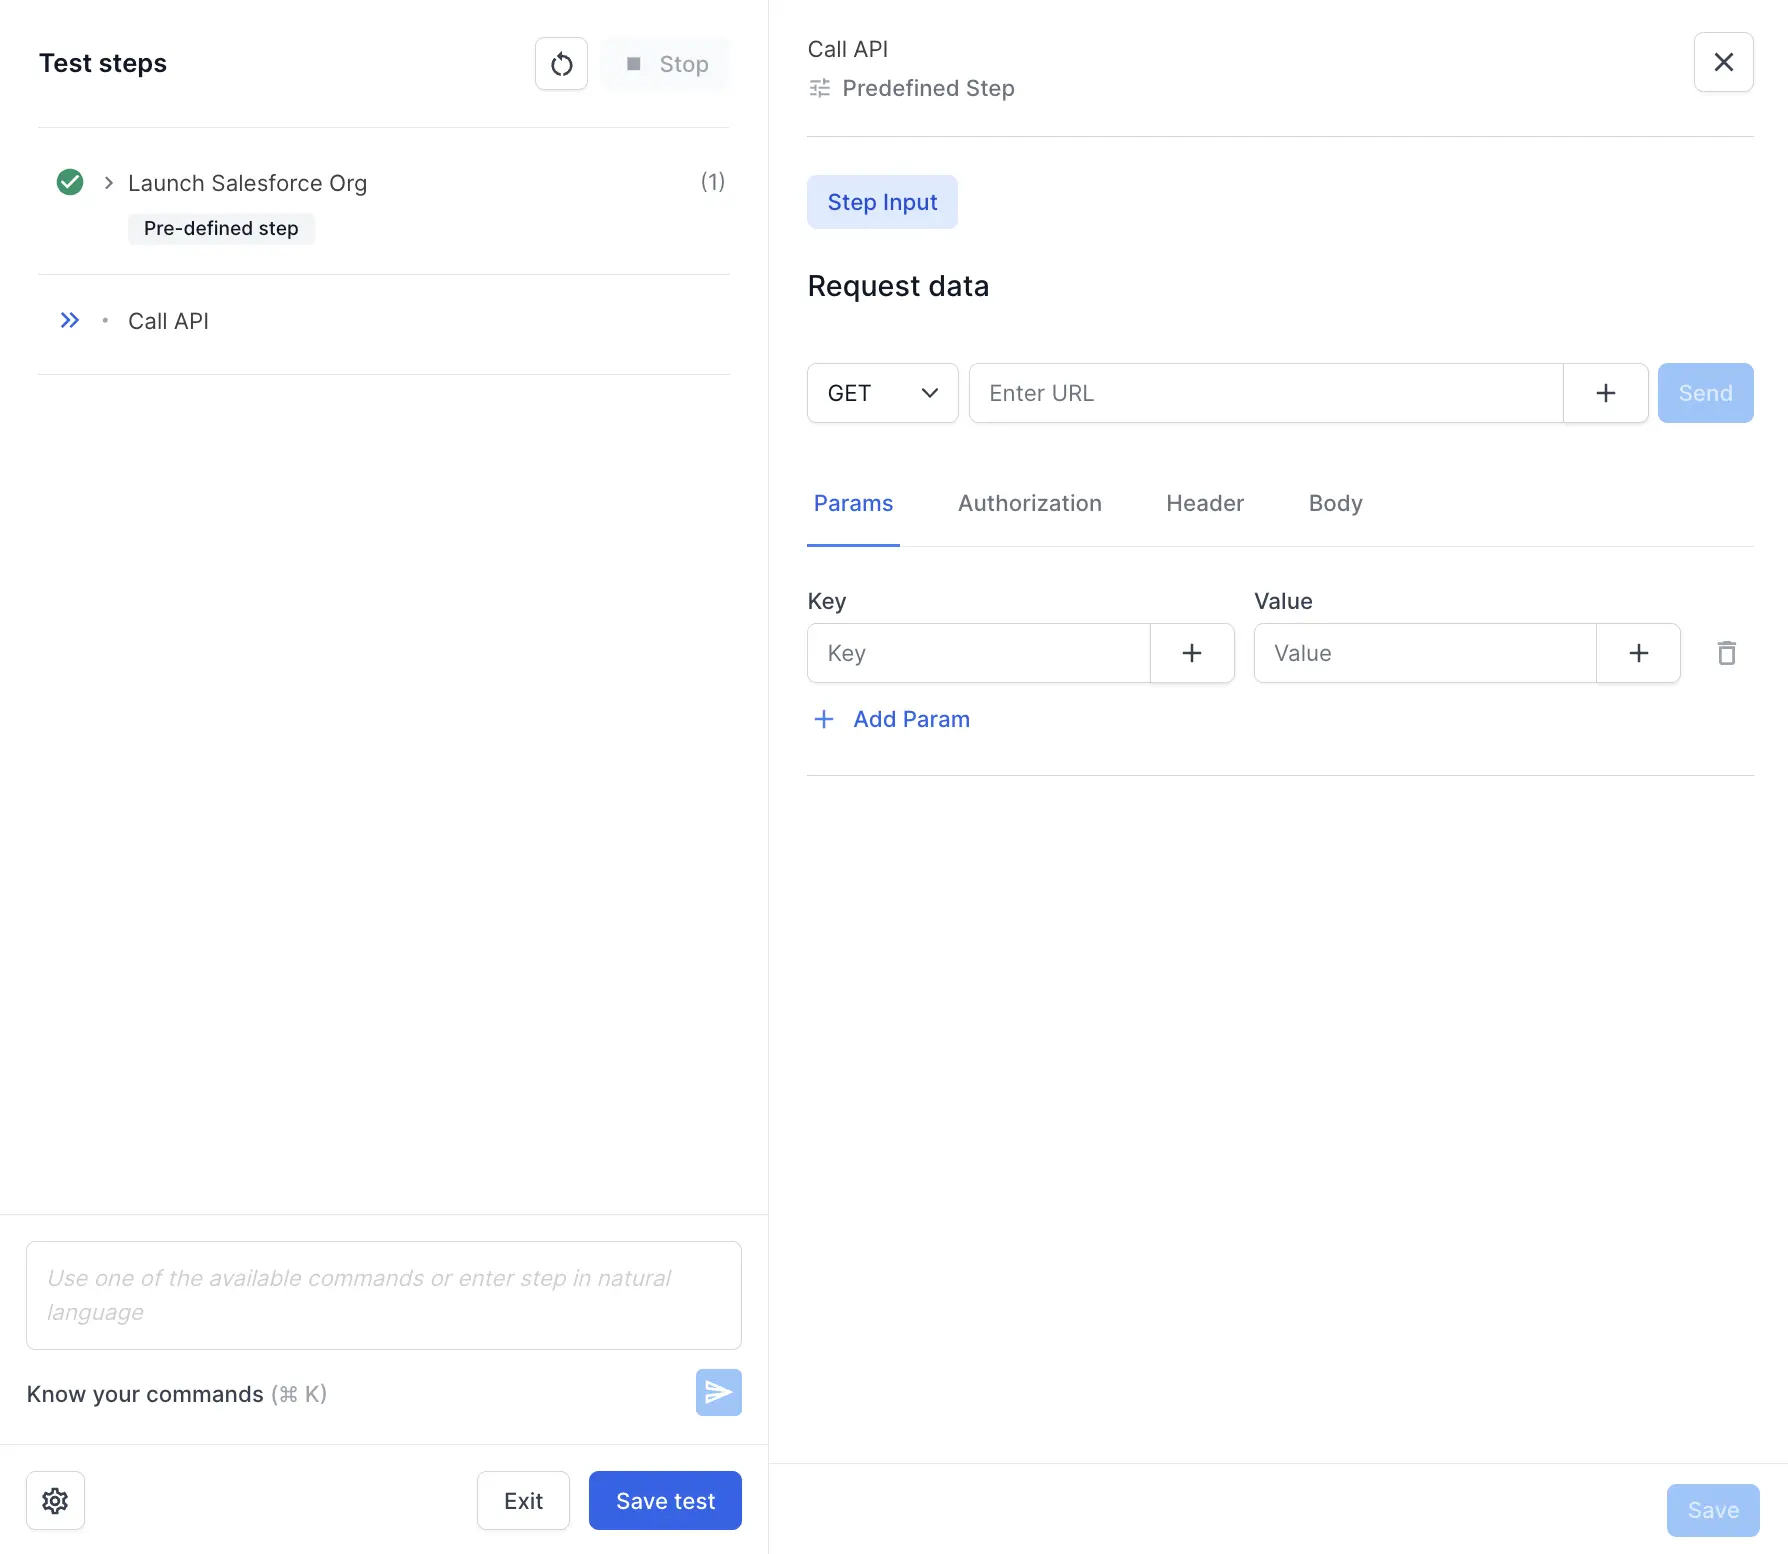
Task: Expand the Launch Salesforce Org step
Action: [x=108, y=182]
